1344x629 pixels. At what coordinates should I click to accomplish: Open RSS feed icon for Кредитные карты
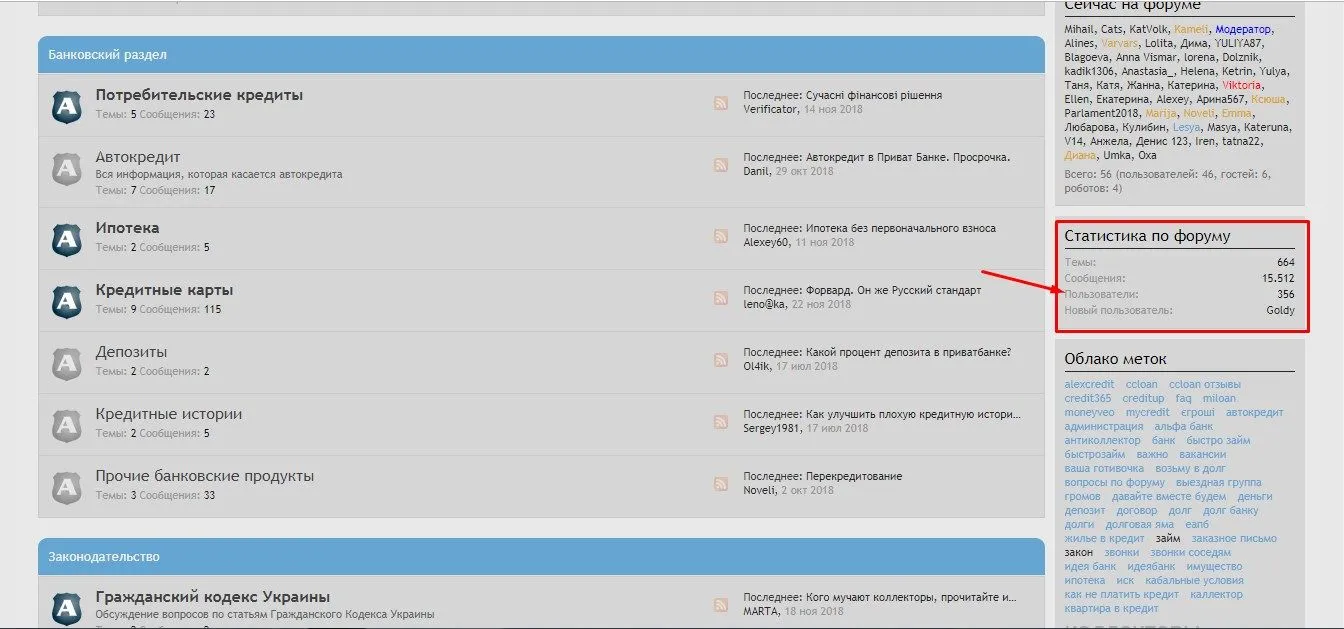[720, 298]
